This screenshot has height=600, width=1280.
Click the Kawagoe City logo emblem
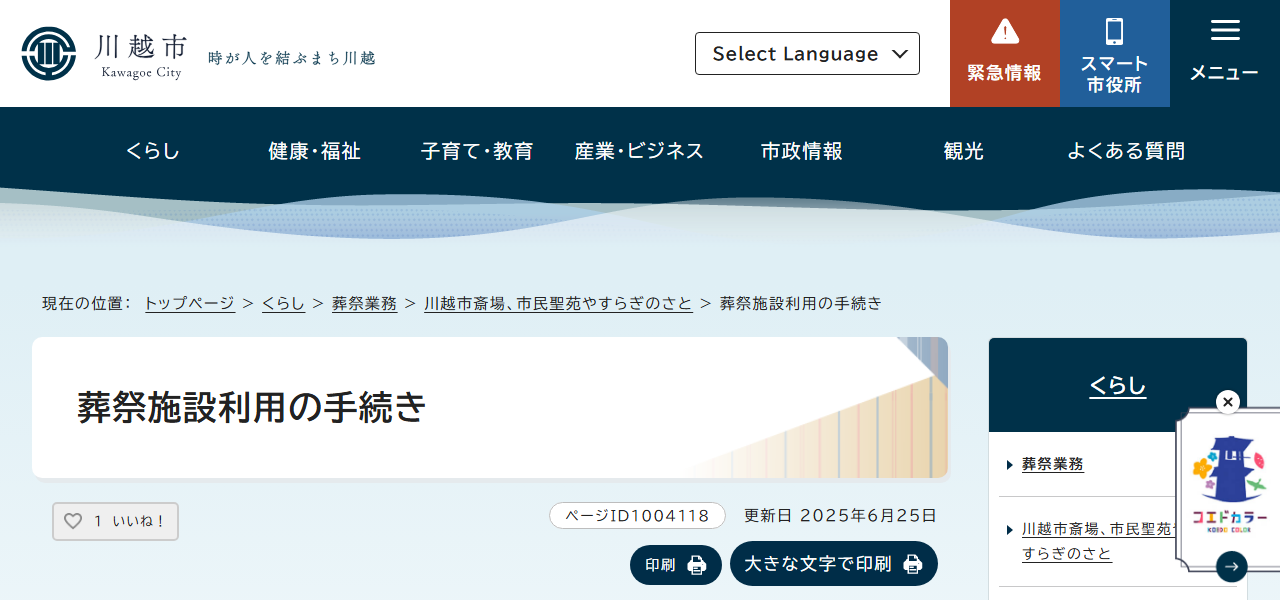49,53
